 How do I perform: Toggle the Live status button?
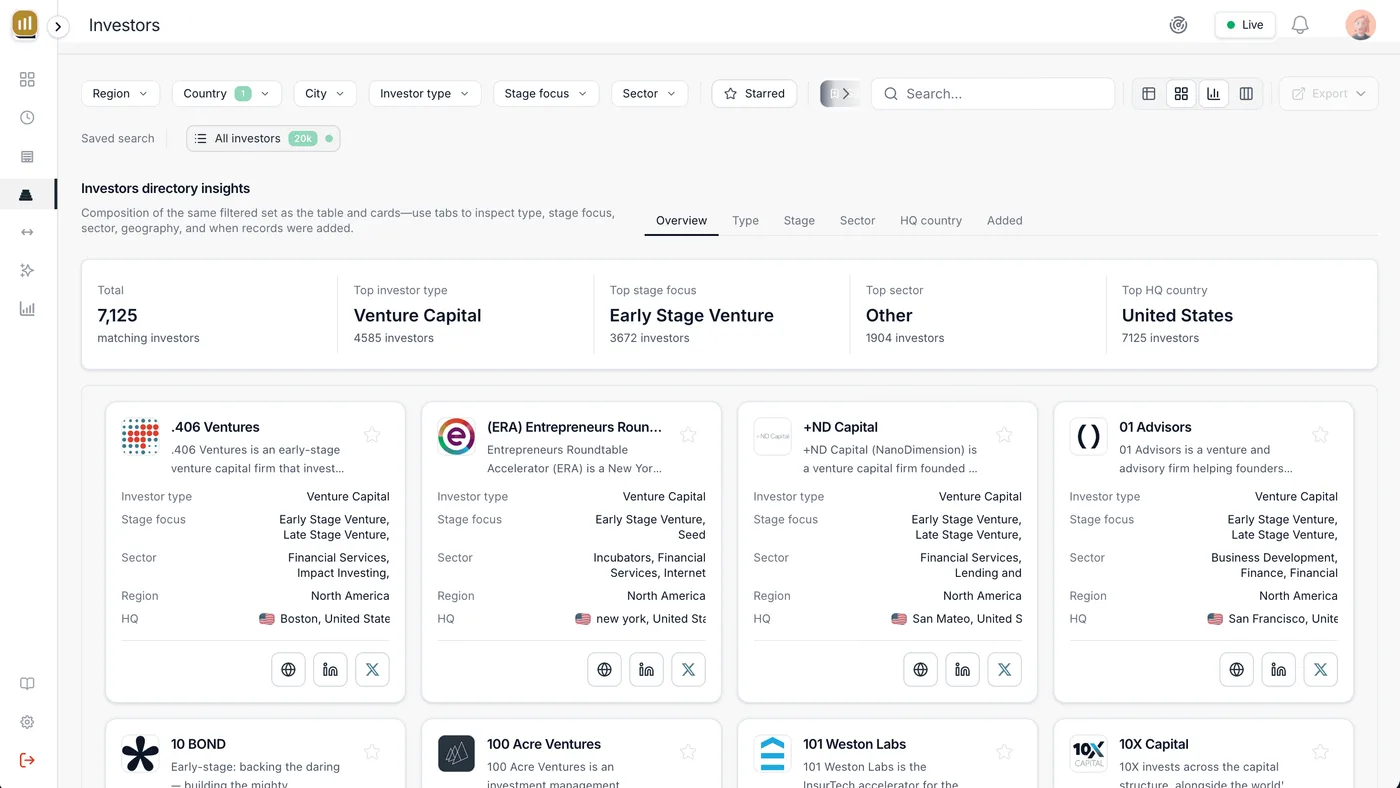click(x=1245, y=25)
